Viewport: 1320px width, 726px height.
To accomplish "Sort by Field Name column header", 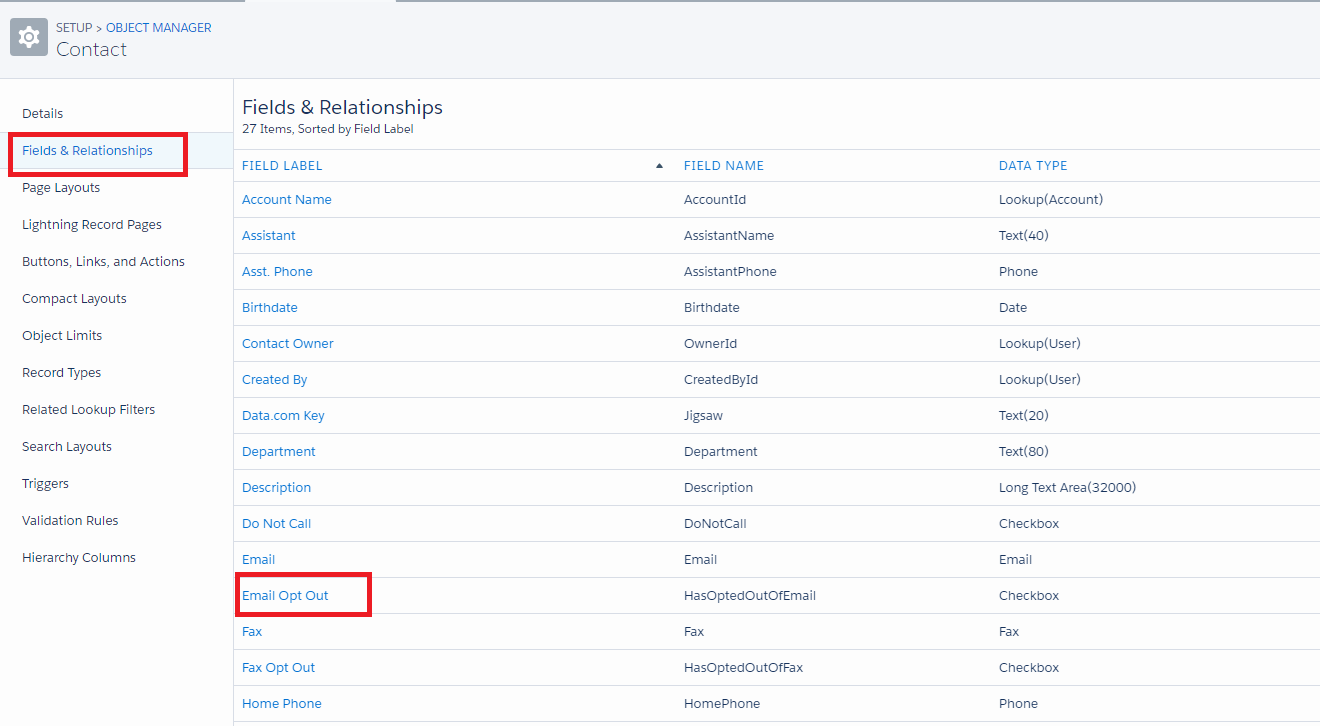I will 724,166.
